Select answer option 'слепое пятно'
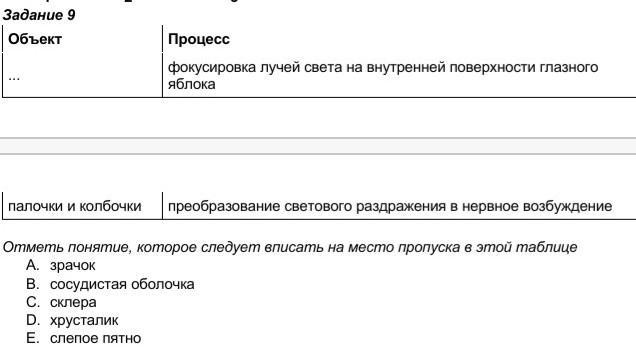636x361 pixels. pyautogui.click(x=95, y=338)
